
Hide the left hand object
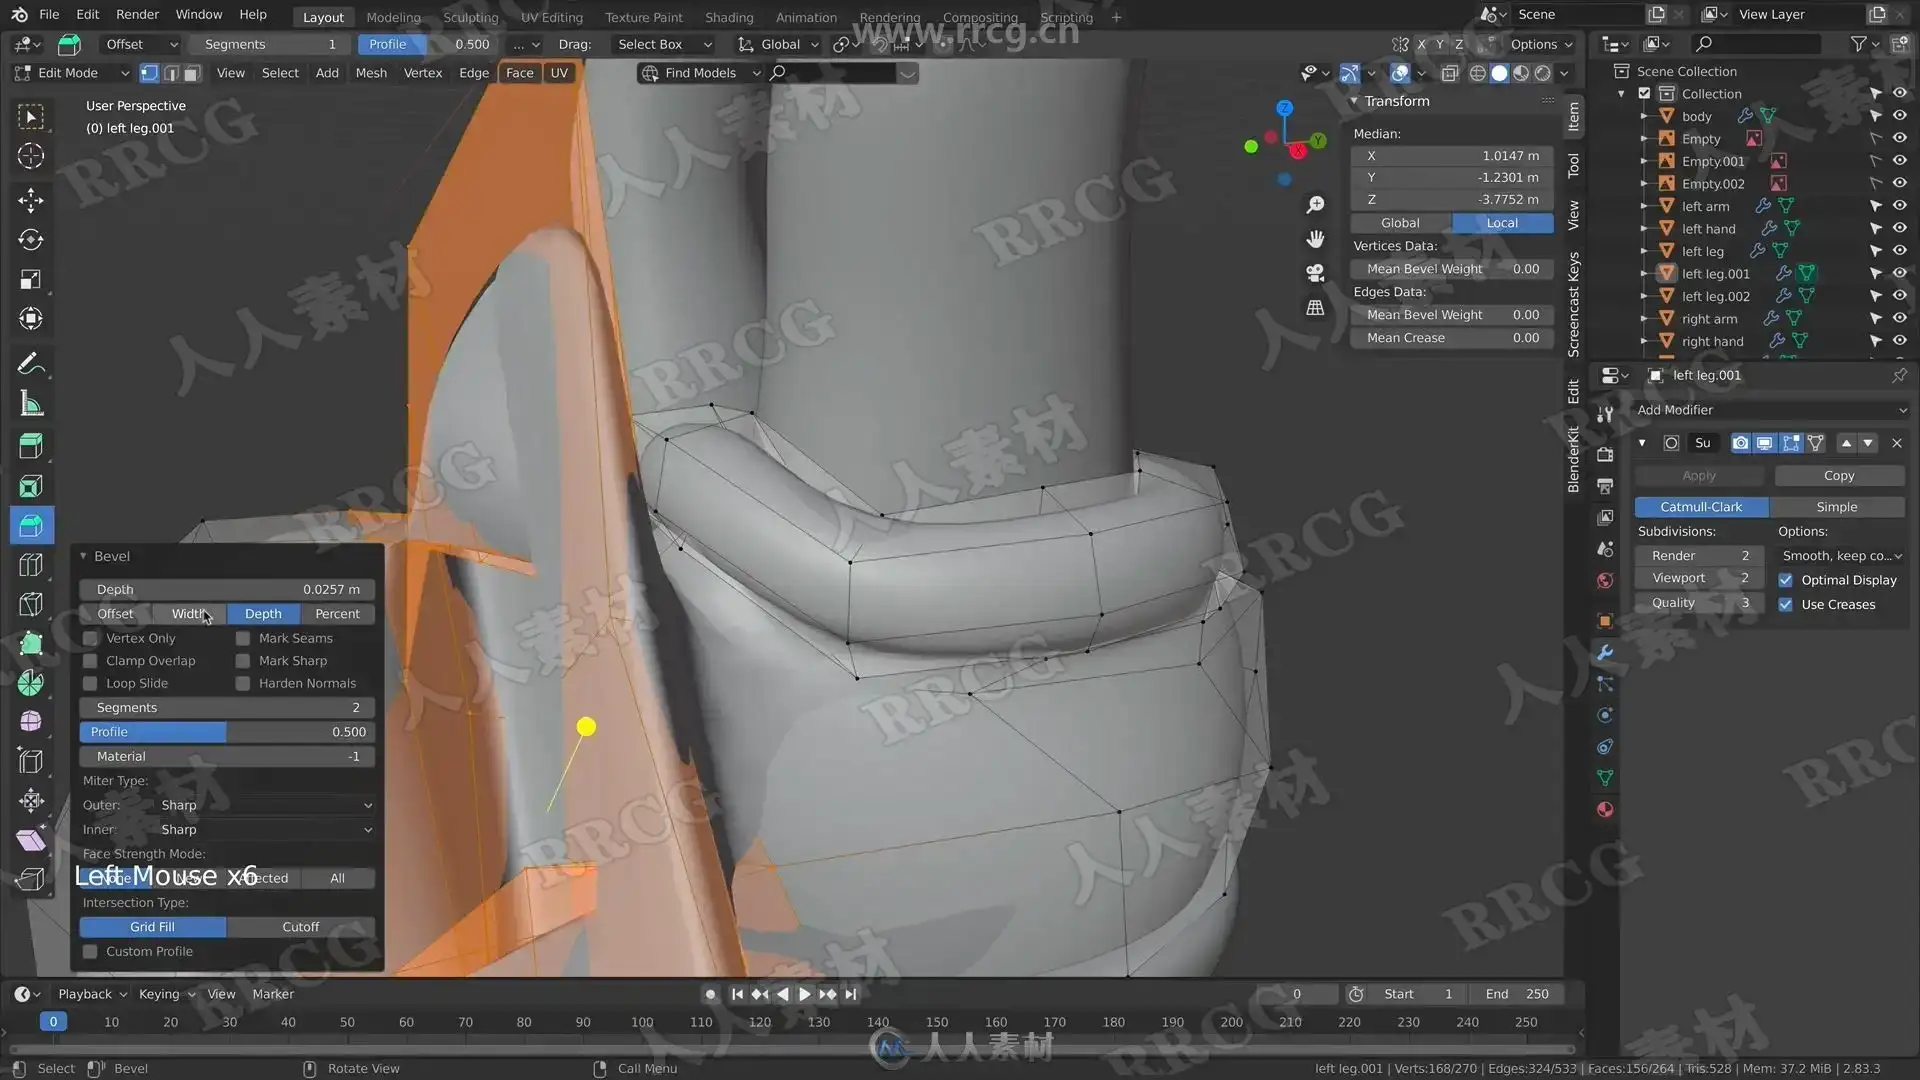pyautogui.click(x=1899, y=229)
